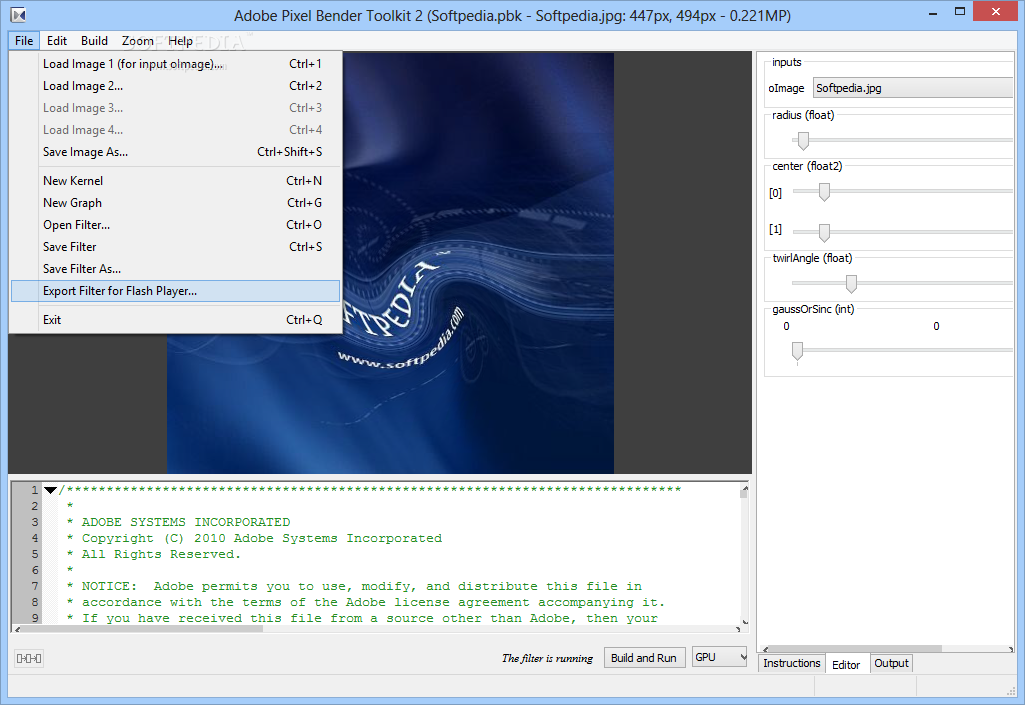The height and width of the screenshot is (705, 1025).
Task: Open the Build menu
Action: pos(94,41)
